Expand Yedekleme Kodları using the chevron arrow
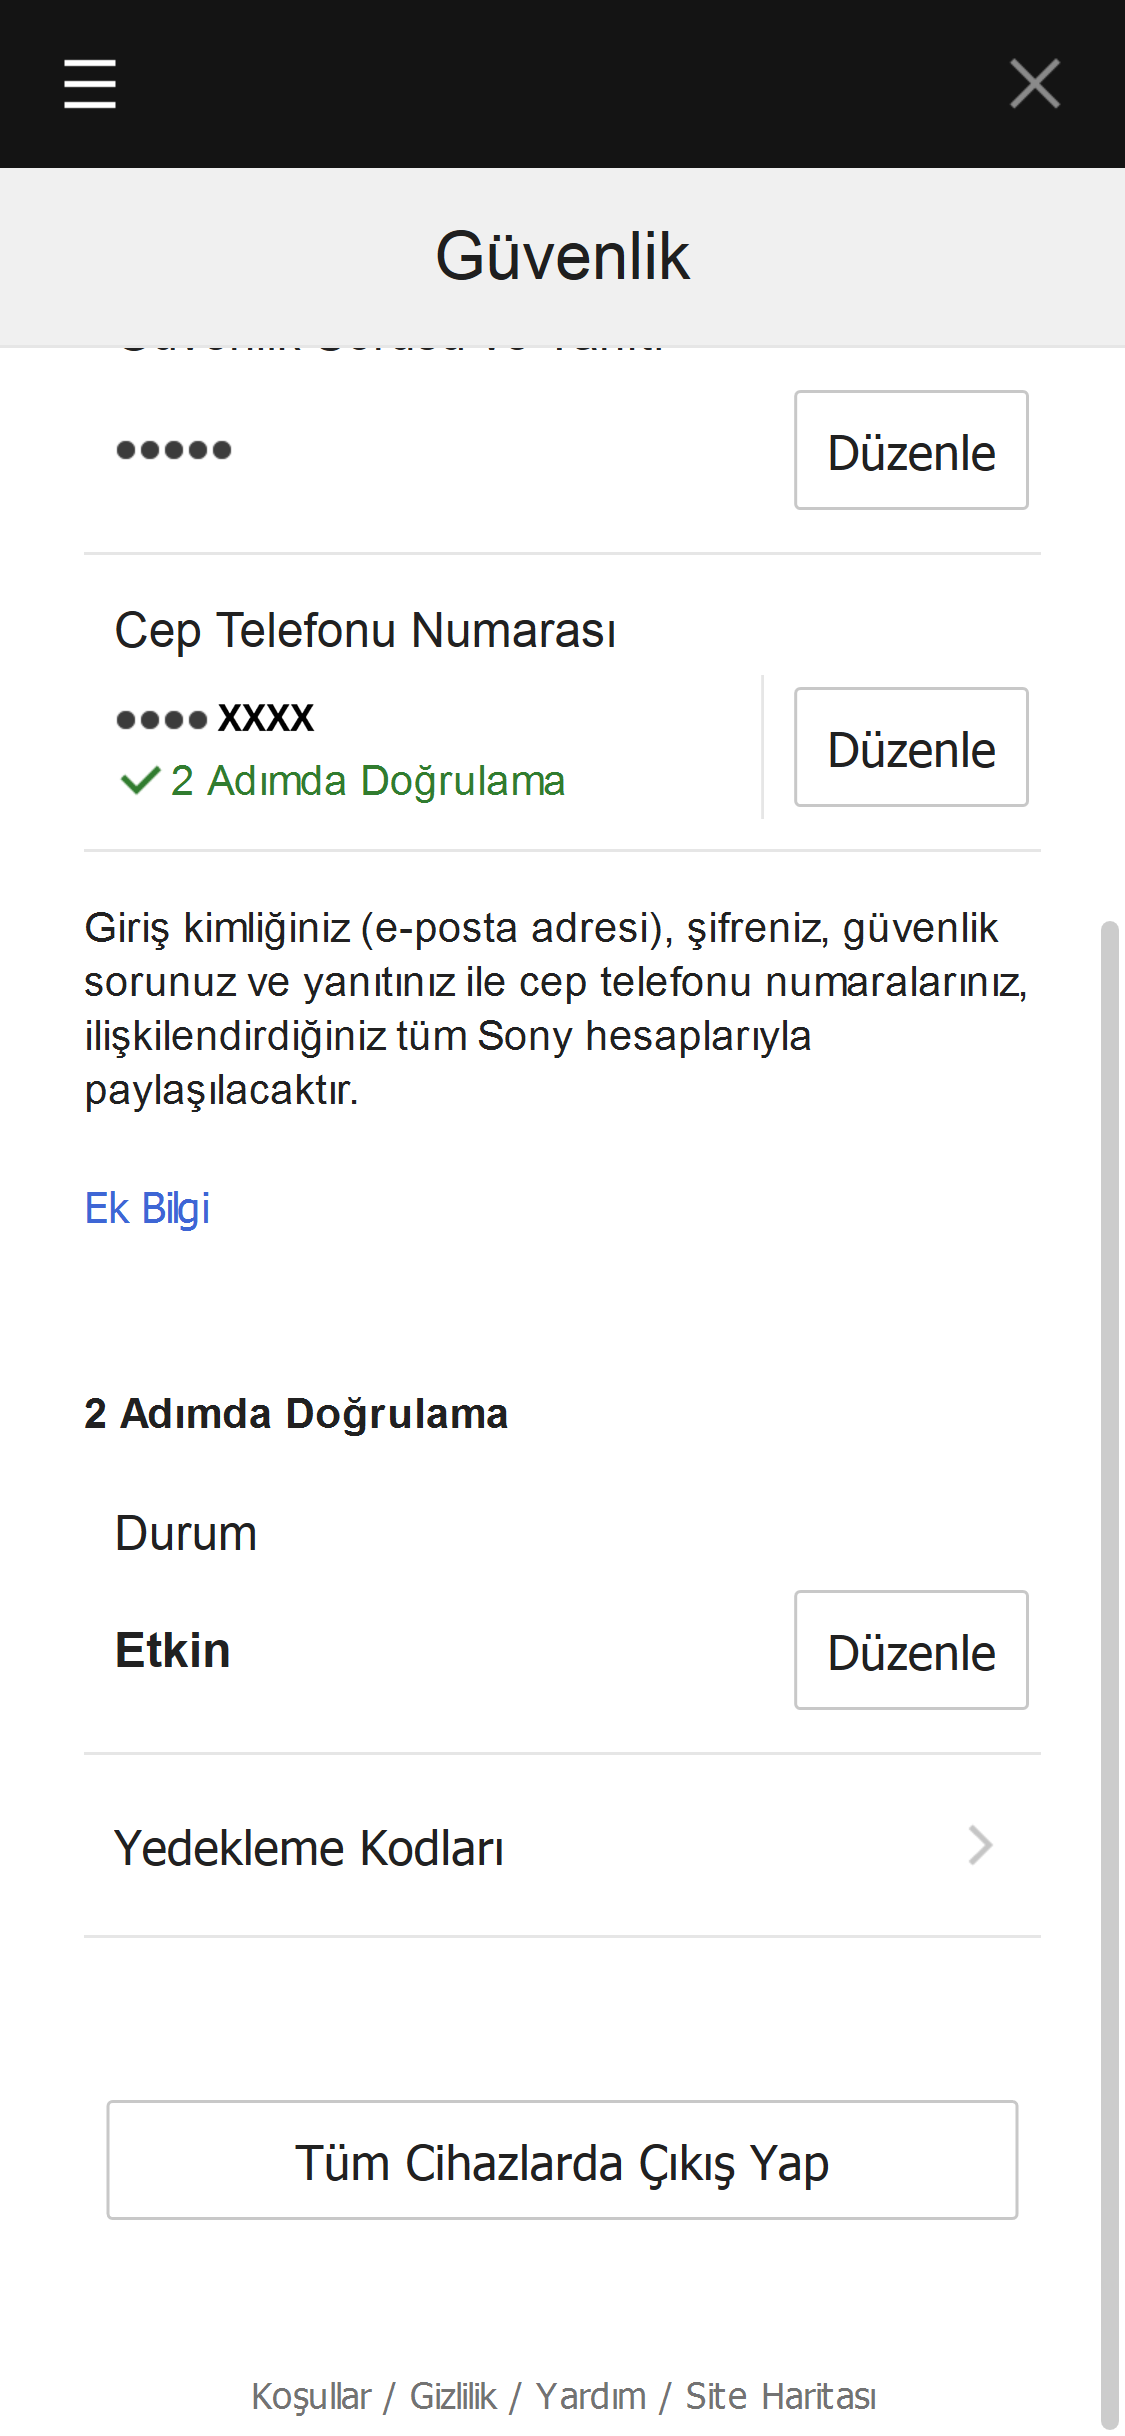 [980, 1845]
